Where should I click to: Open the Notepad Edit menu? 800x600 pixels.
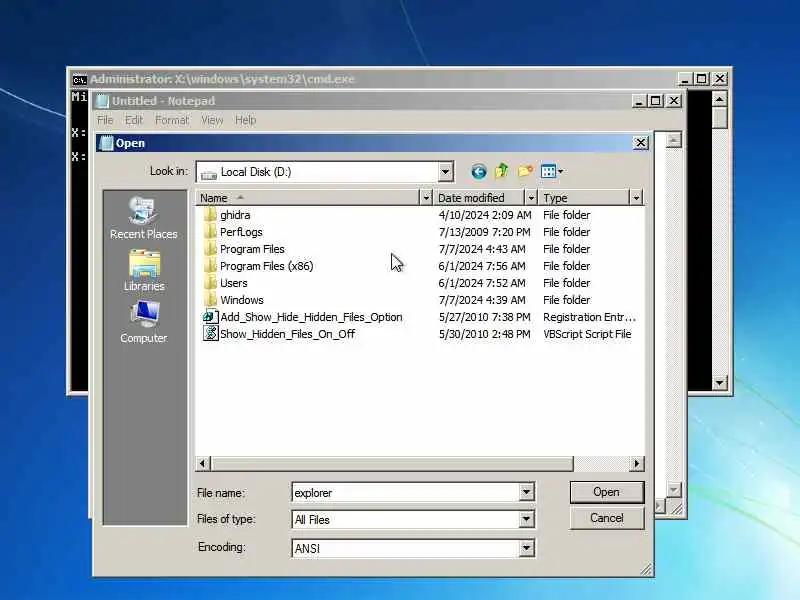coord(134,120)
